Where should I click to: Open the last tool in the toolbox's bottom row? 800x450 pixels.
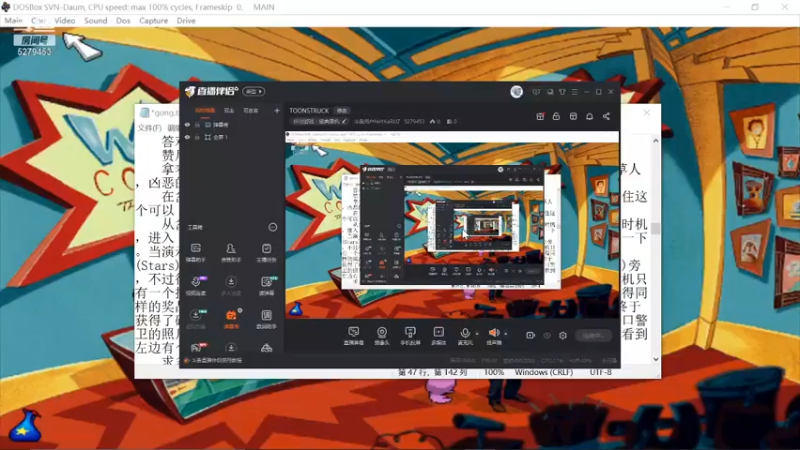266,348
